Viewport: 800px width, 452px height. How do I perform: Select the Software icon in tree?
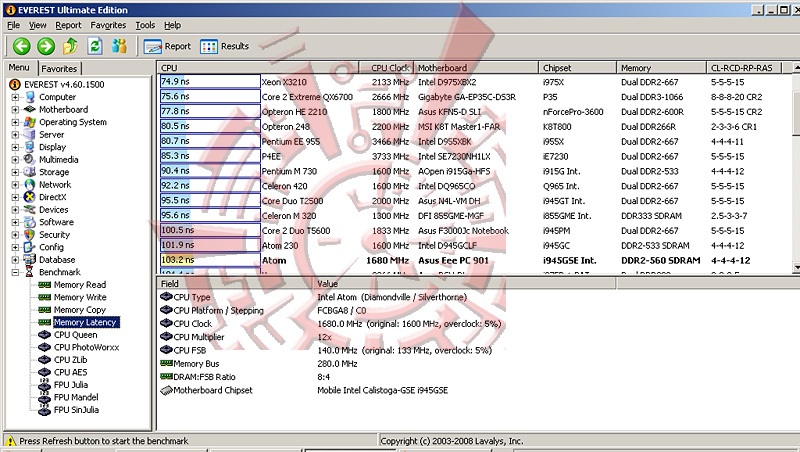[x=30, y=222]
